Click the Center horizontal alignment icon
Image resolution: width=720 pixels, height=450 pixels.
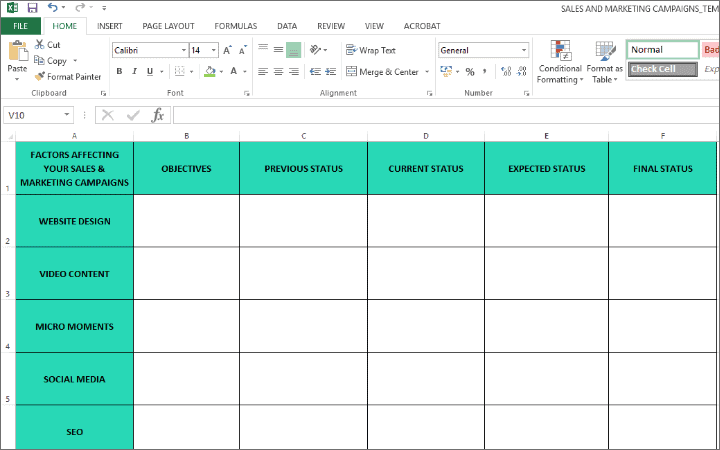[278, 71]
